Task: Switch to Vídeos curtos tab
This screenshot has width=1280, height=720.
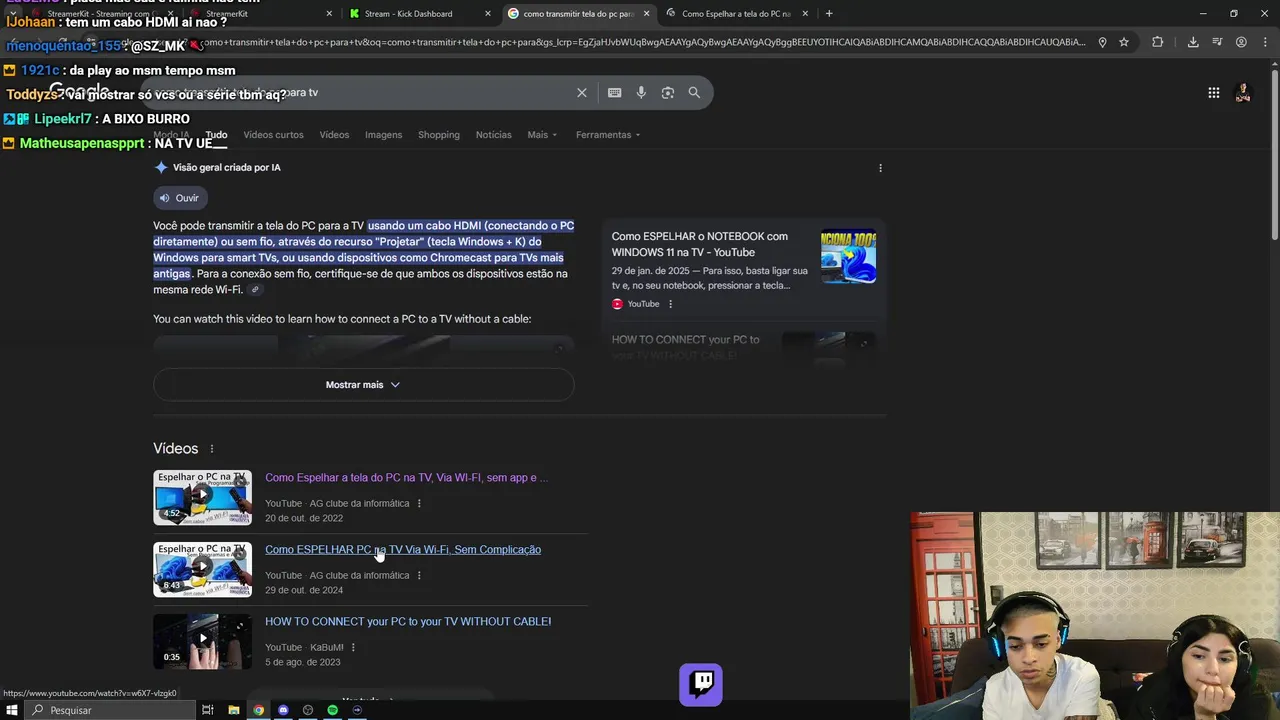Action: pyautogui.click(x=273, y=135)
